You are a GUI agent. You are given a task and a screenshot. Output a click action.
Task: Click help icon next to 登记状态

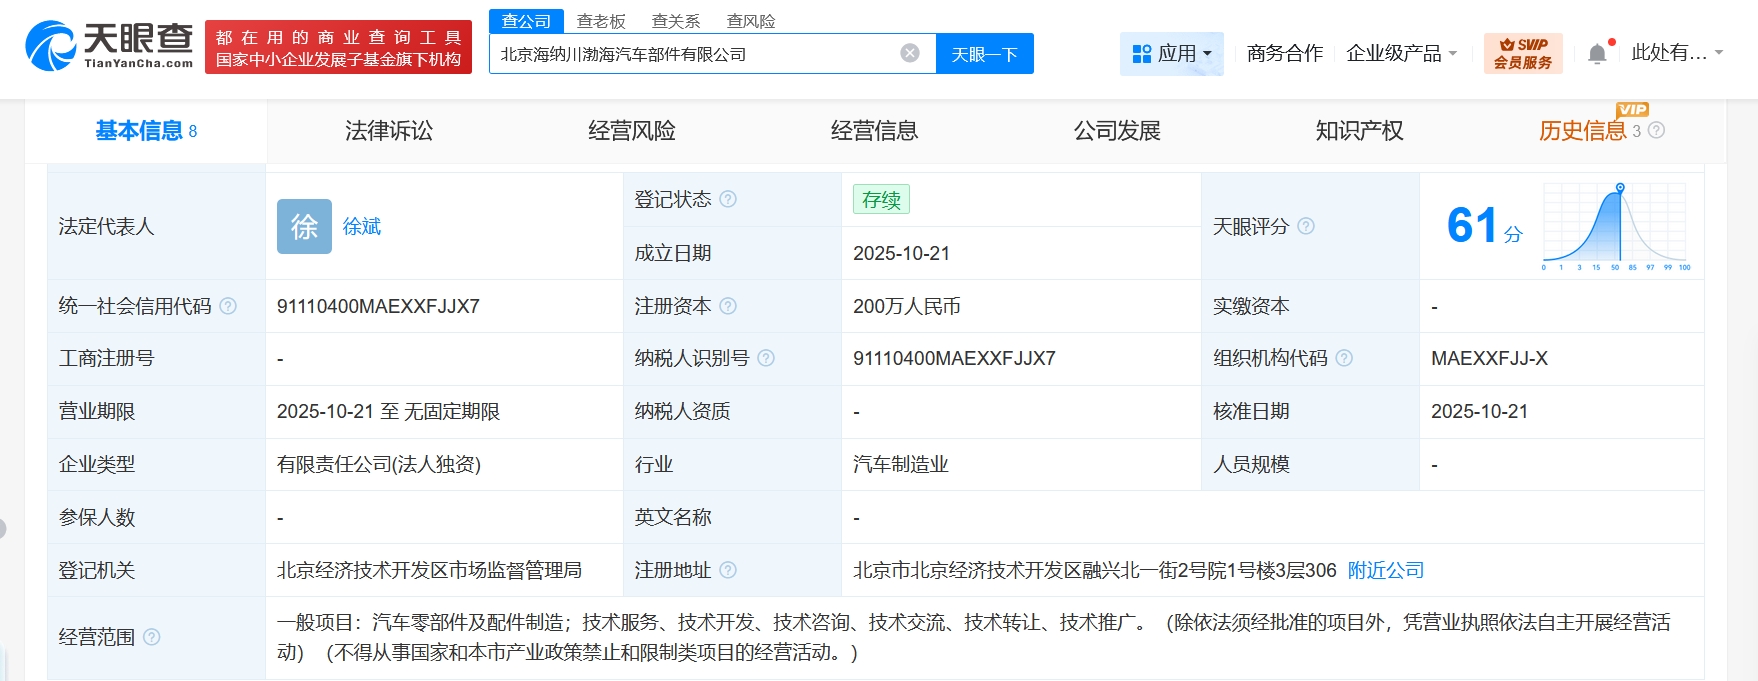click(728, 199)
